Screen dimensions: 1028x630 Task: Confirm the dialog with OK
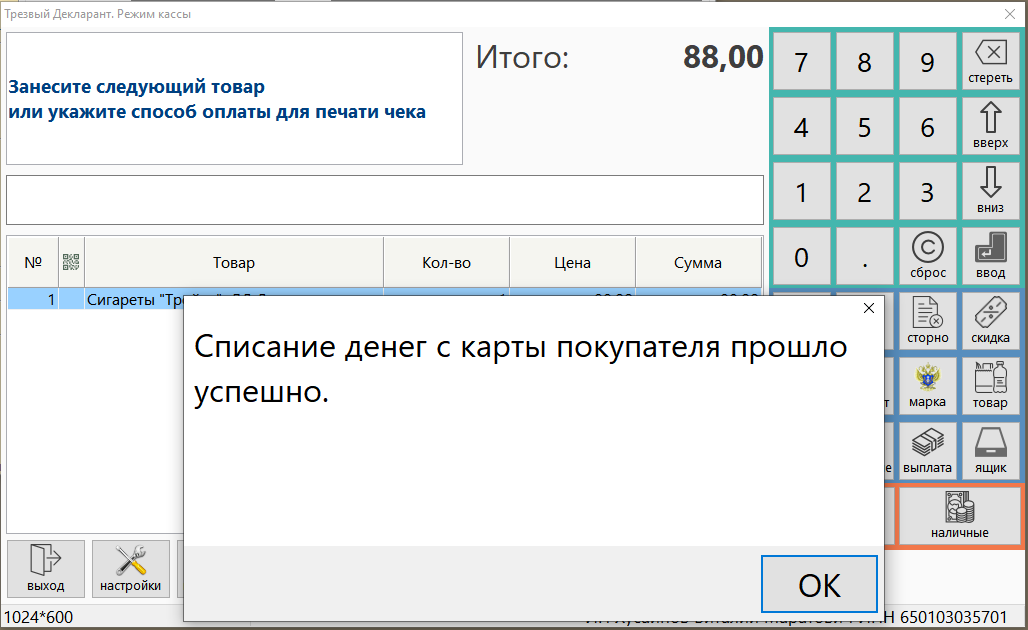(x=819, y=584)
